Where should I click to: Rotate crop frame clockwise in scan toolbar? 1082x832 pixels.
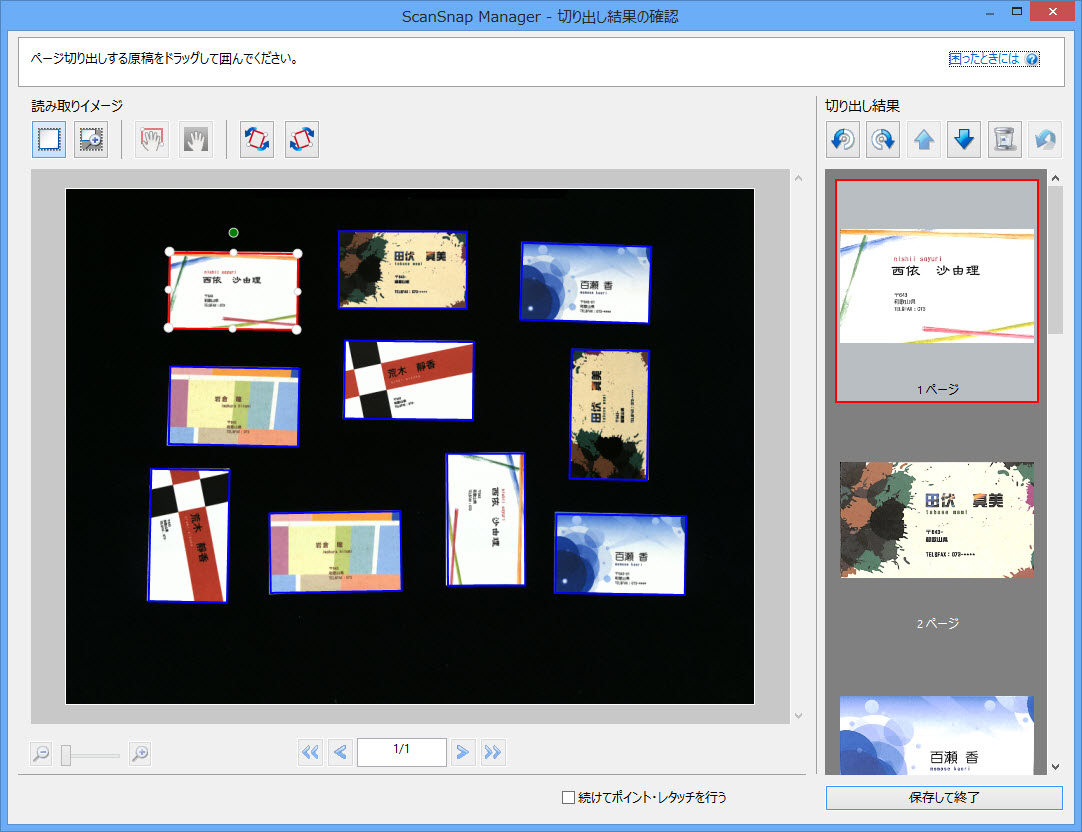302,140
